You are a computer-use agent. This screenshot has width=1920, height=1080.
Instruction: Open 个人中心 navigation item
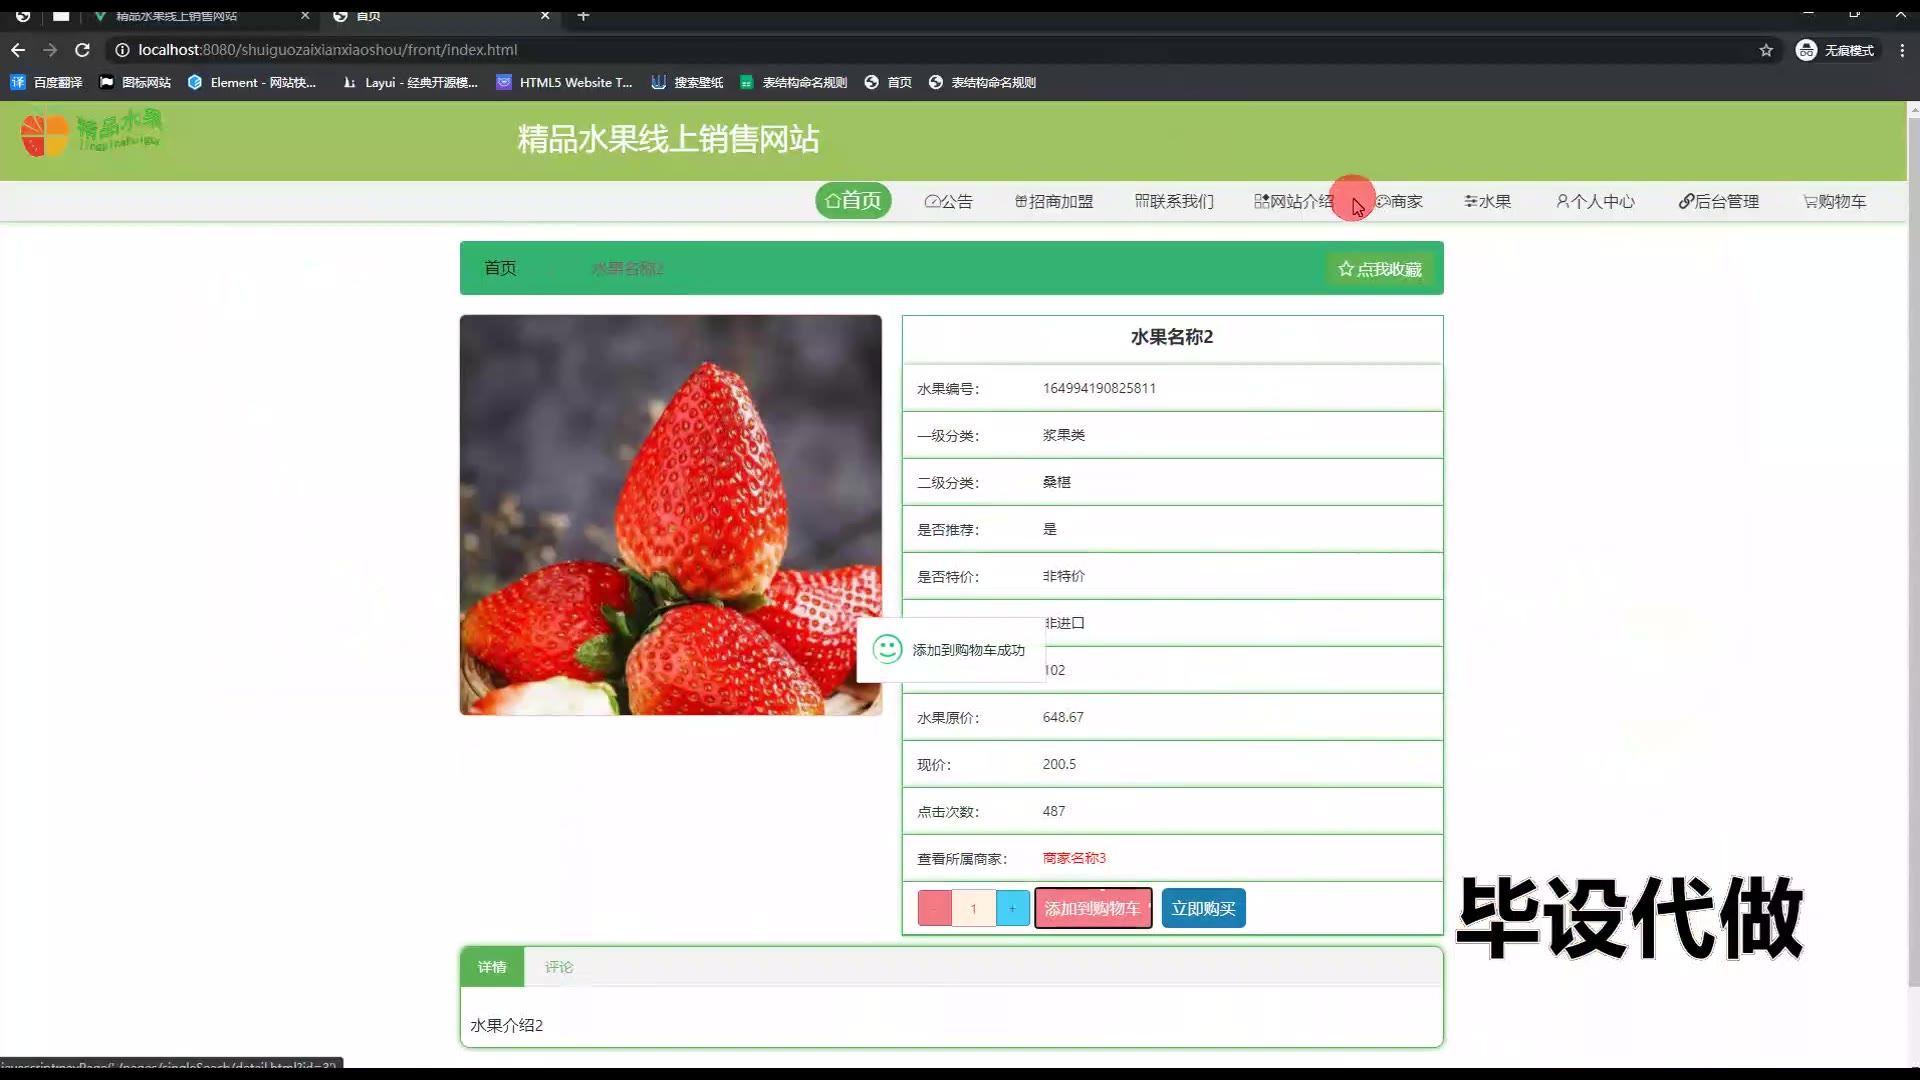[1596, 202]
